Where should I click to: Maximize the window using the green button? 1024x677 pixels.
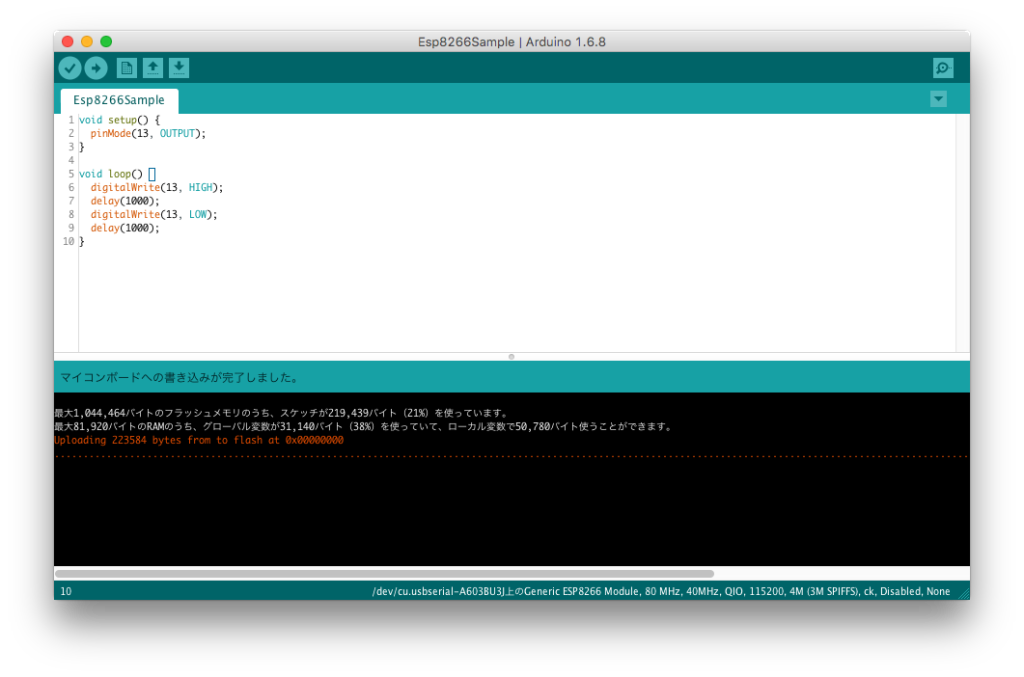pos(106,42)
